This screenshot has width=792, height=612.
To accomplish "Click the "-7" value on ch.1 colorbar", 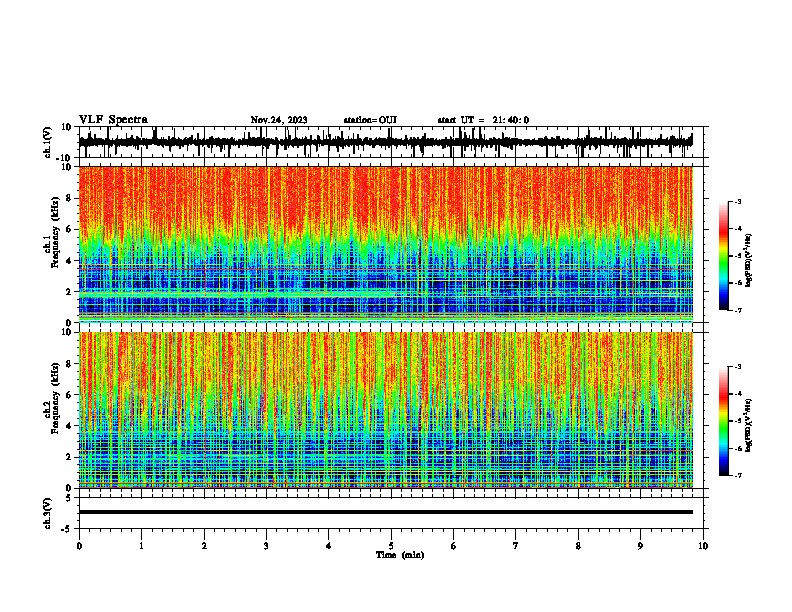I will coord(738,310).
